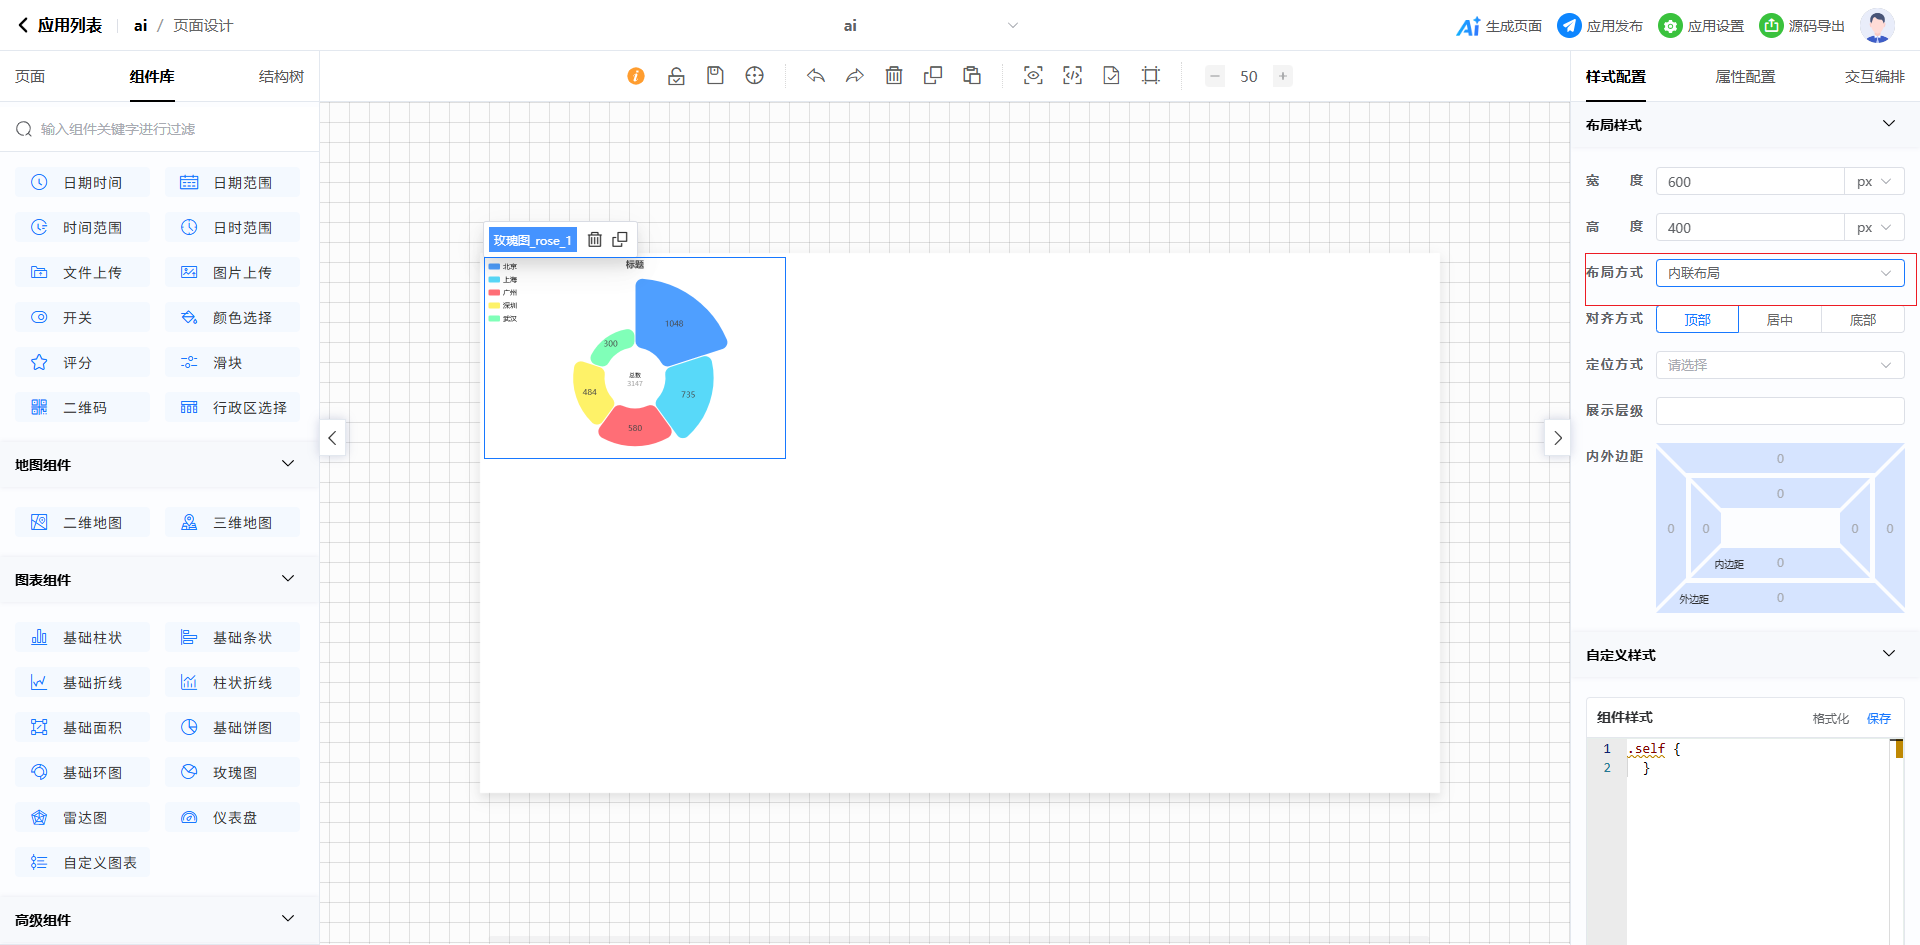Image resolution: width=1920 pixels, height=945 pixels.
Task: Click the preview eye icon in toolbar
Action: (1033, 76)
